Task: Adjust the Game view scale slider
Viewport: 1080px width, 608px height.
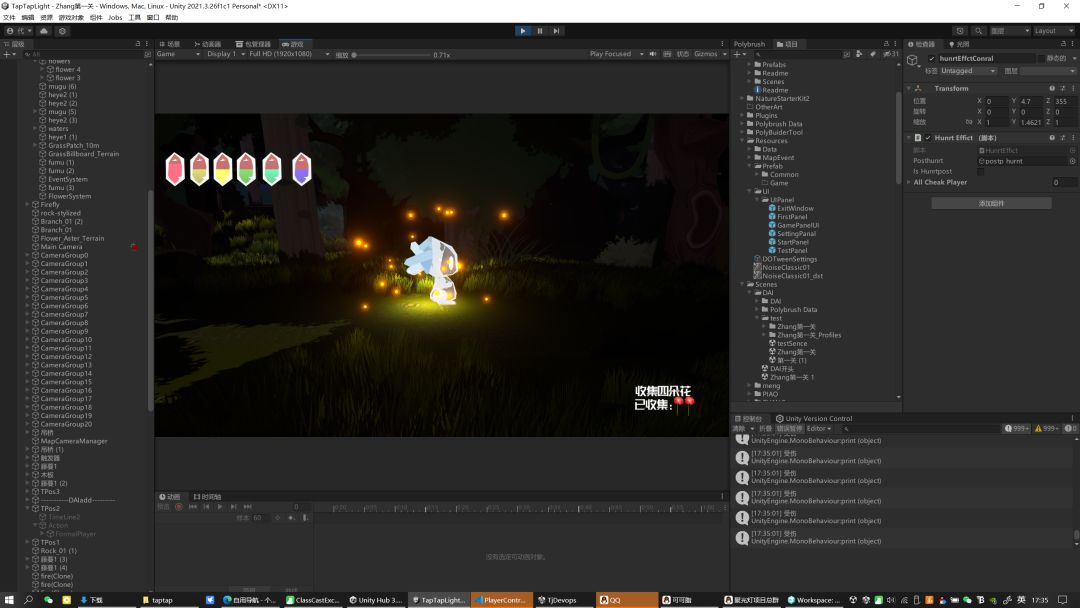Action: [356, 55]
